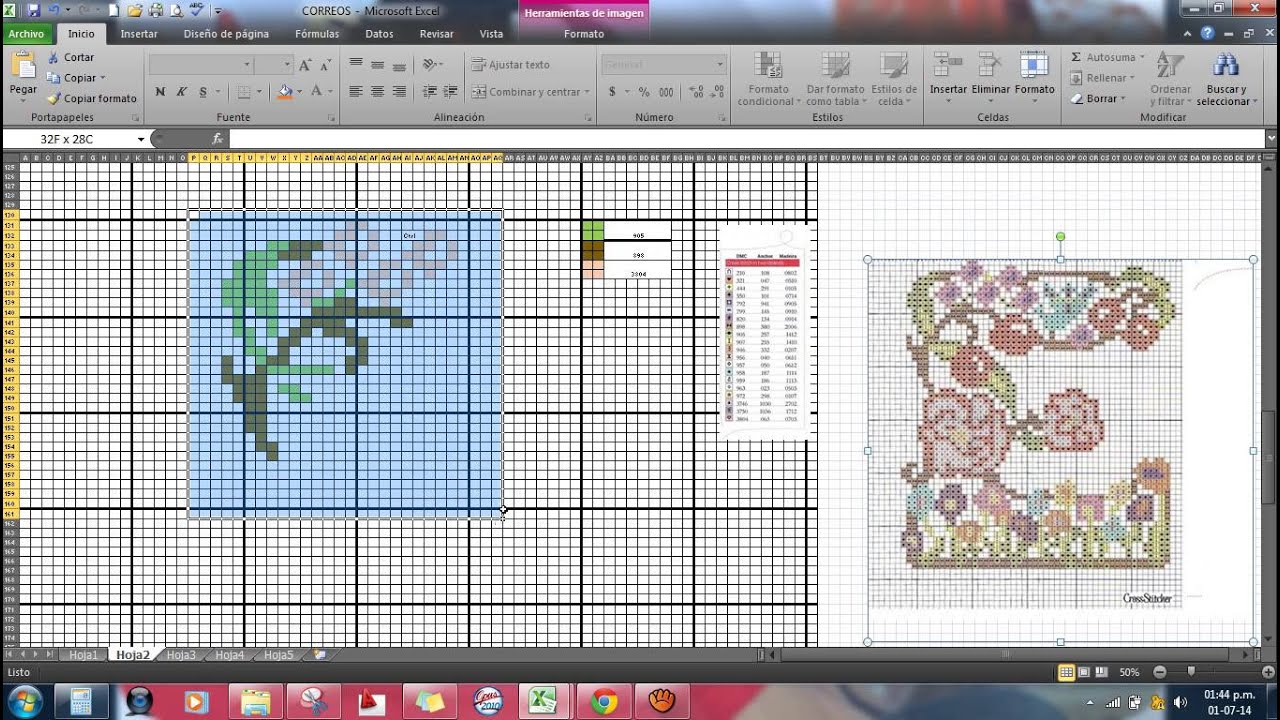This screenshot has width=1280, height=720.
Task: Decrease font size with small A icon
Action: pos(326,65)
